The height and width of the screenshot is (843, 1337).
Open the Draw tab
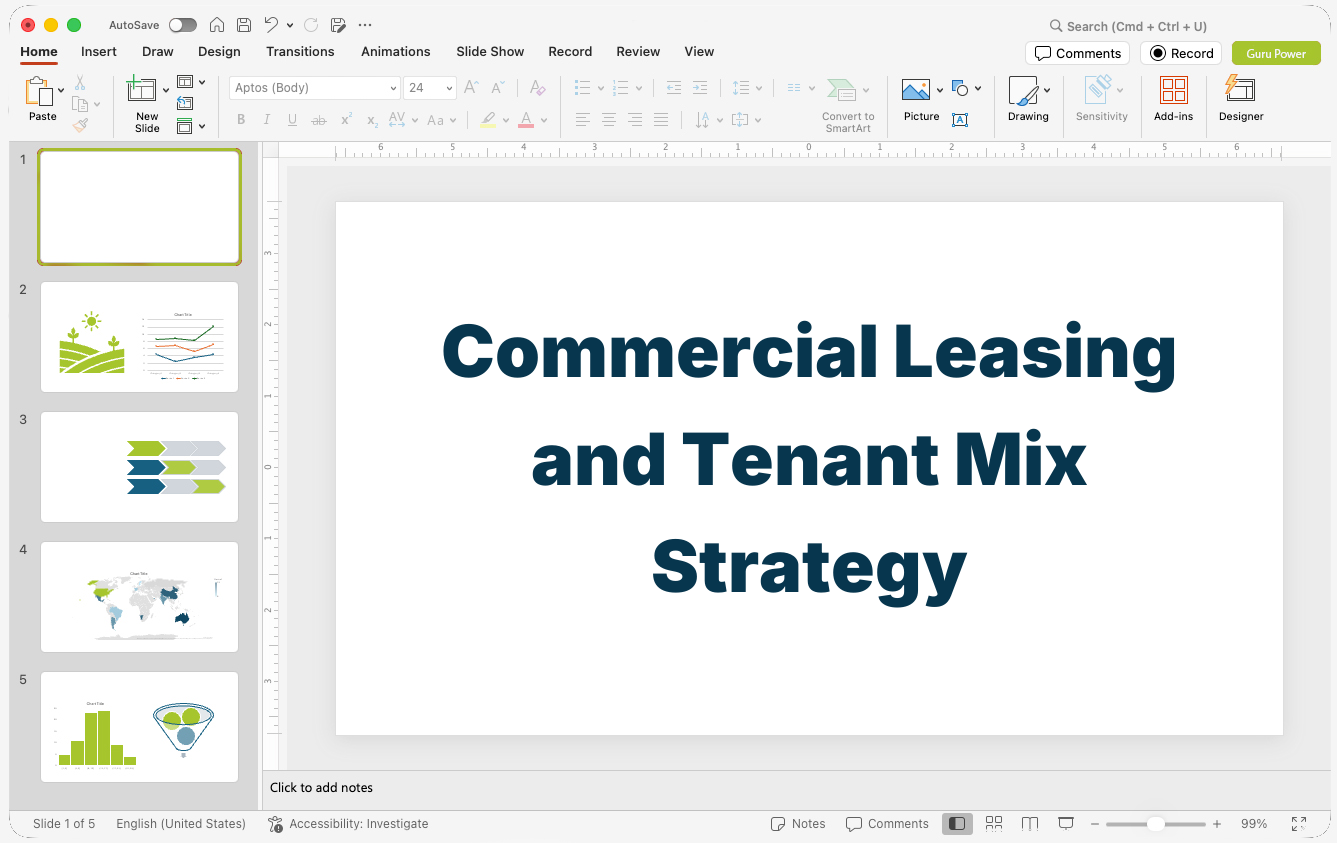158,51
